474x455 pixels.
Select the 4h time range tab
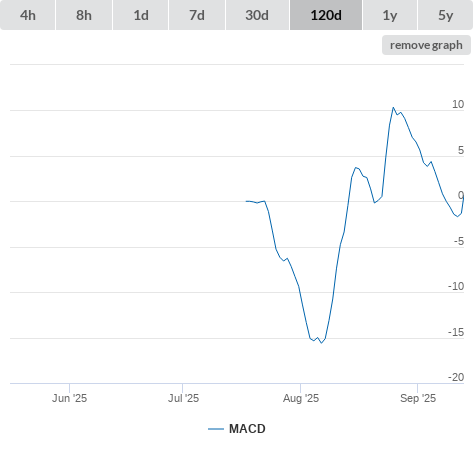pyautogui.click(x=28, y=15)
